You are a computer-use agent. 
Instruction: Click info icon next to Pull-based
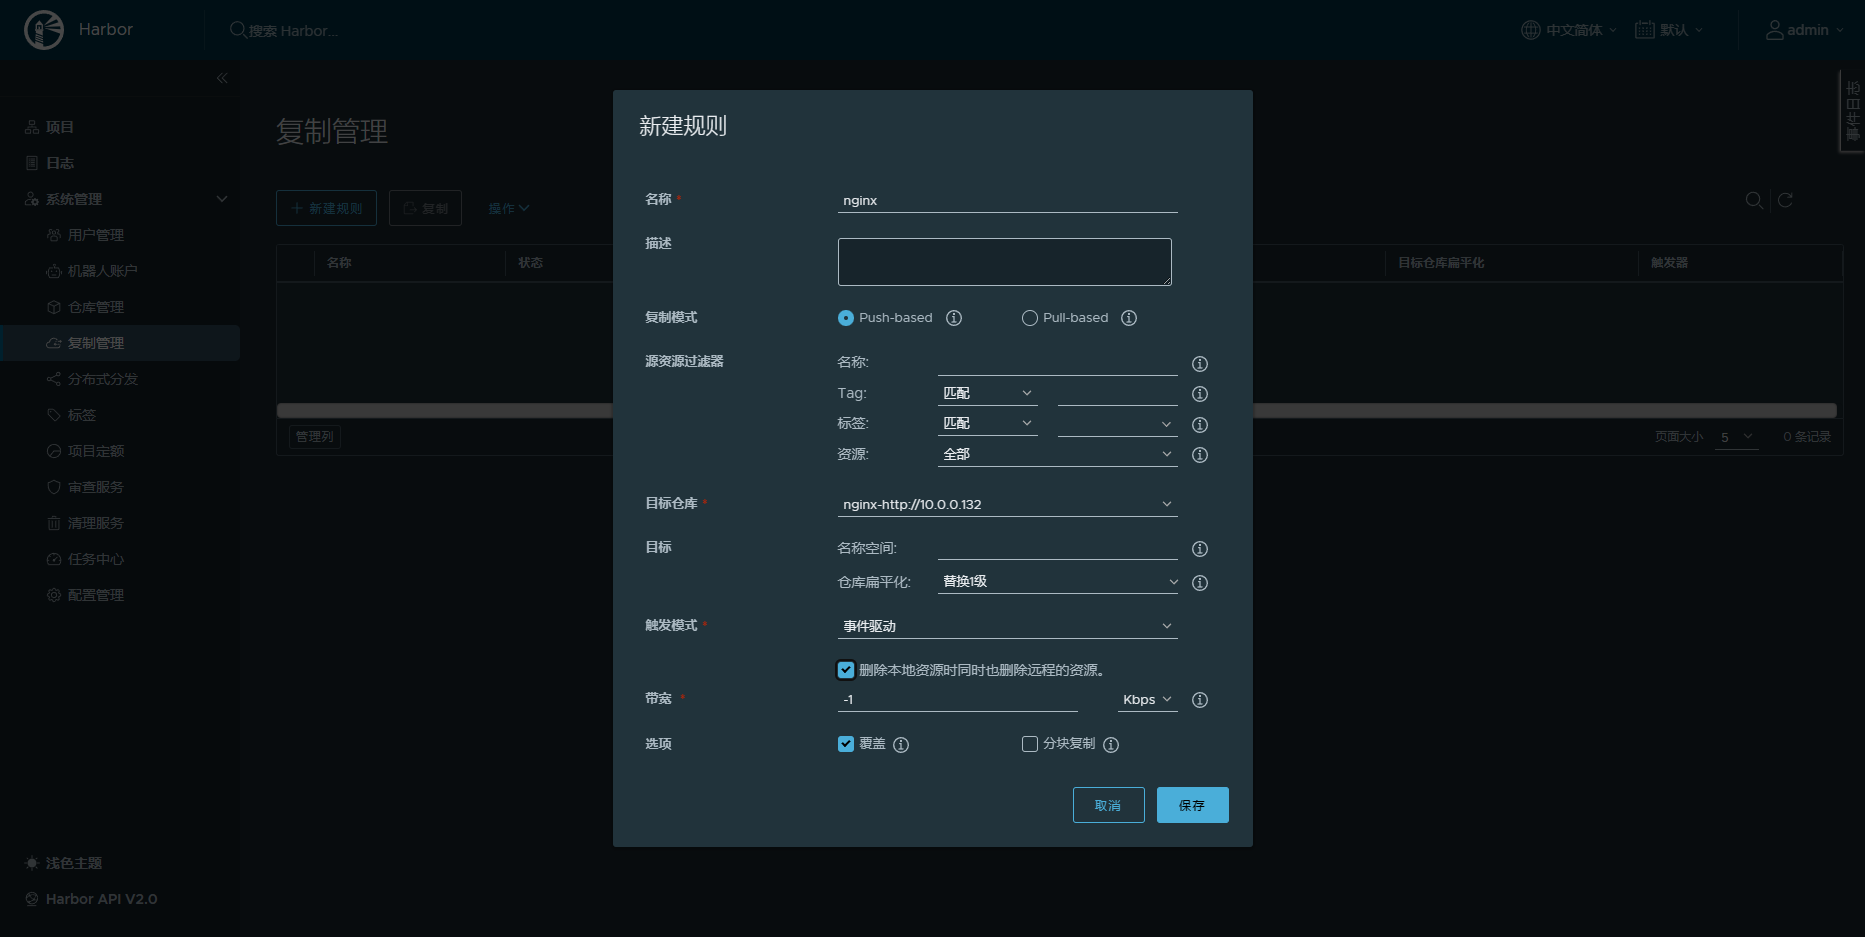1129,318
